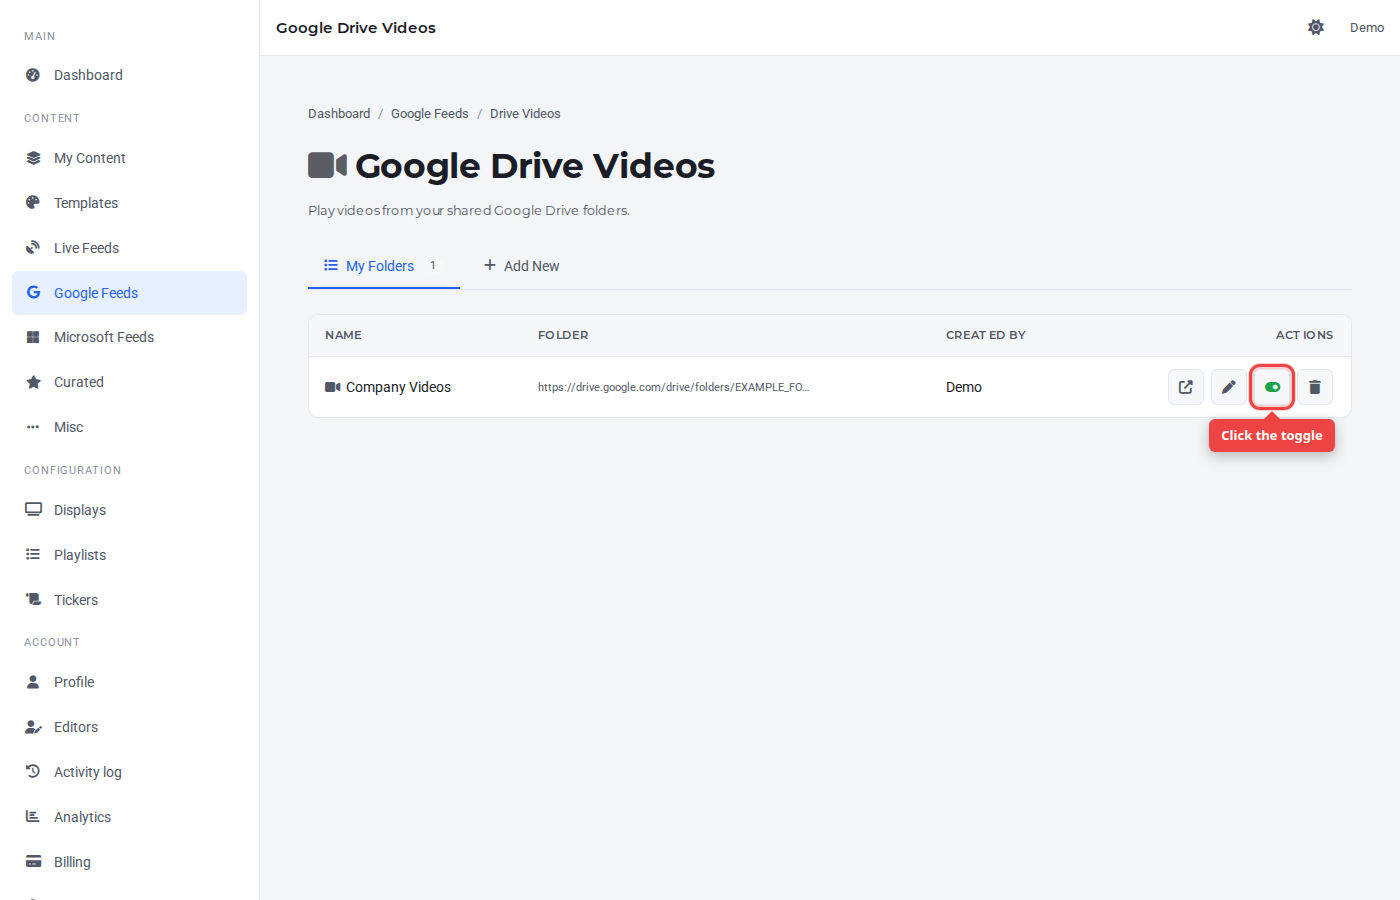This screenshot has height=900, width=1400.
Task: Click the Microsoft Feeds windows icon
Action: pyautogui.click(x=33, y=337)
